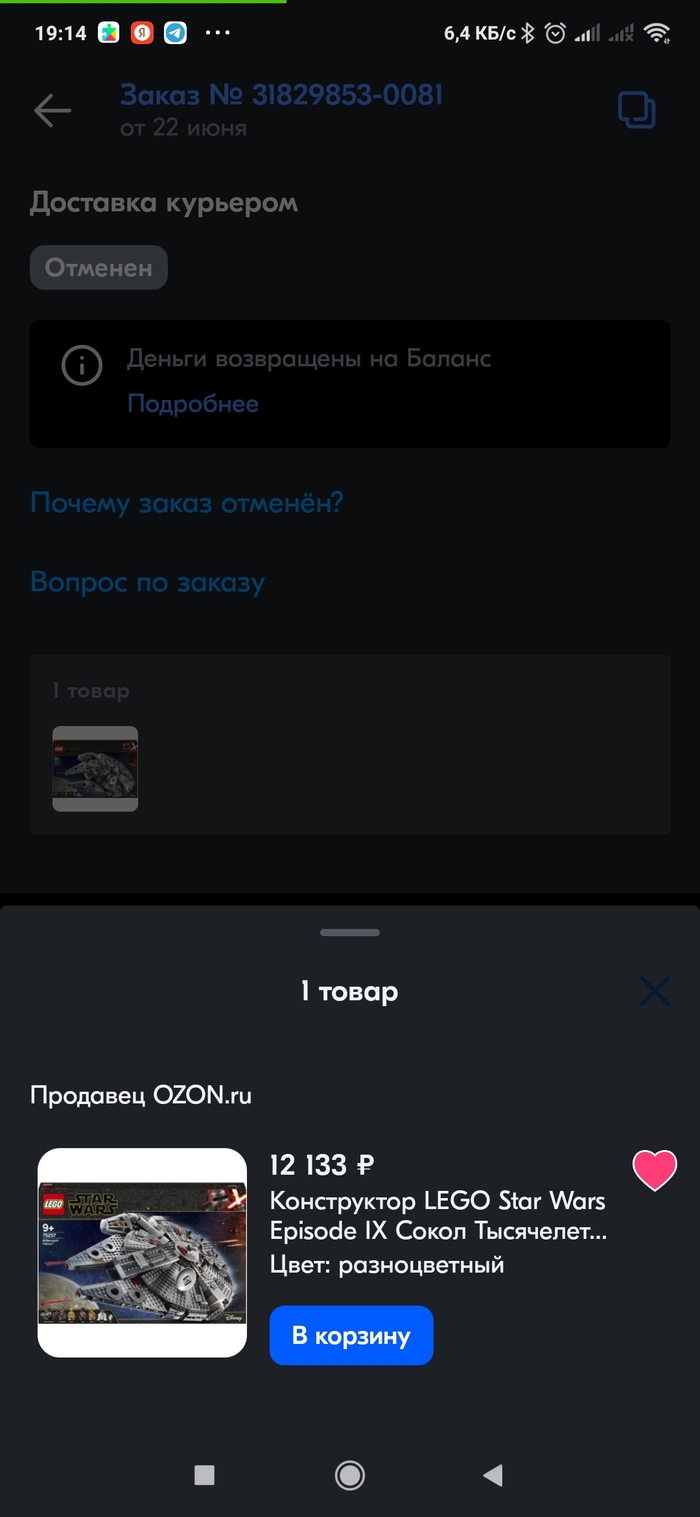The height and width of the screenshot is (1517, 700).
Task: Tap small product thumbnail in order card
Action: [95, 768]
